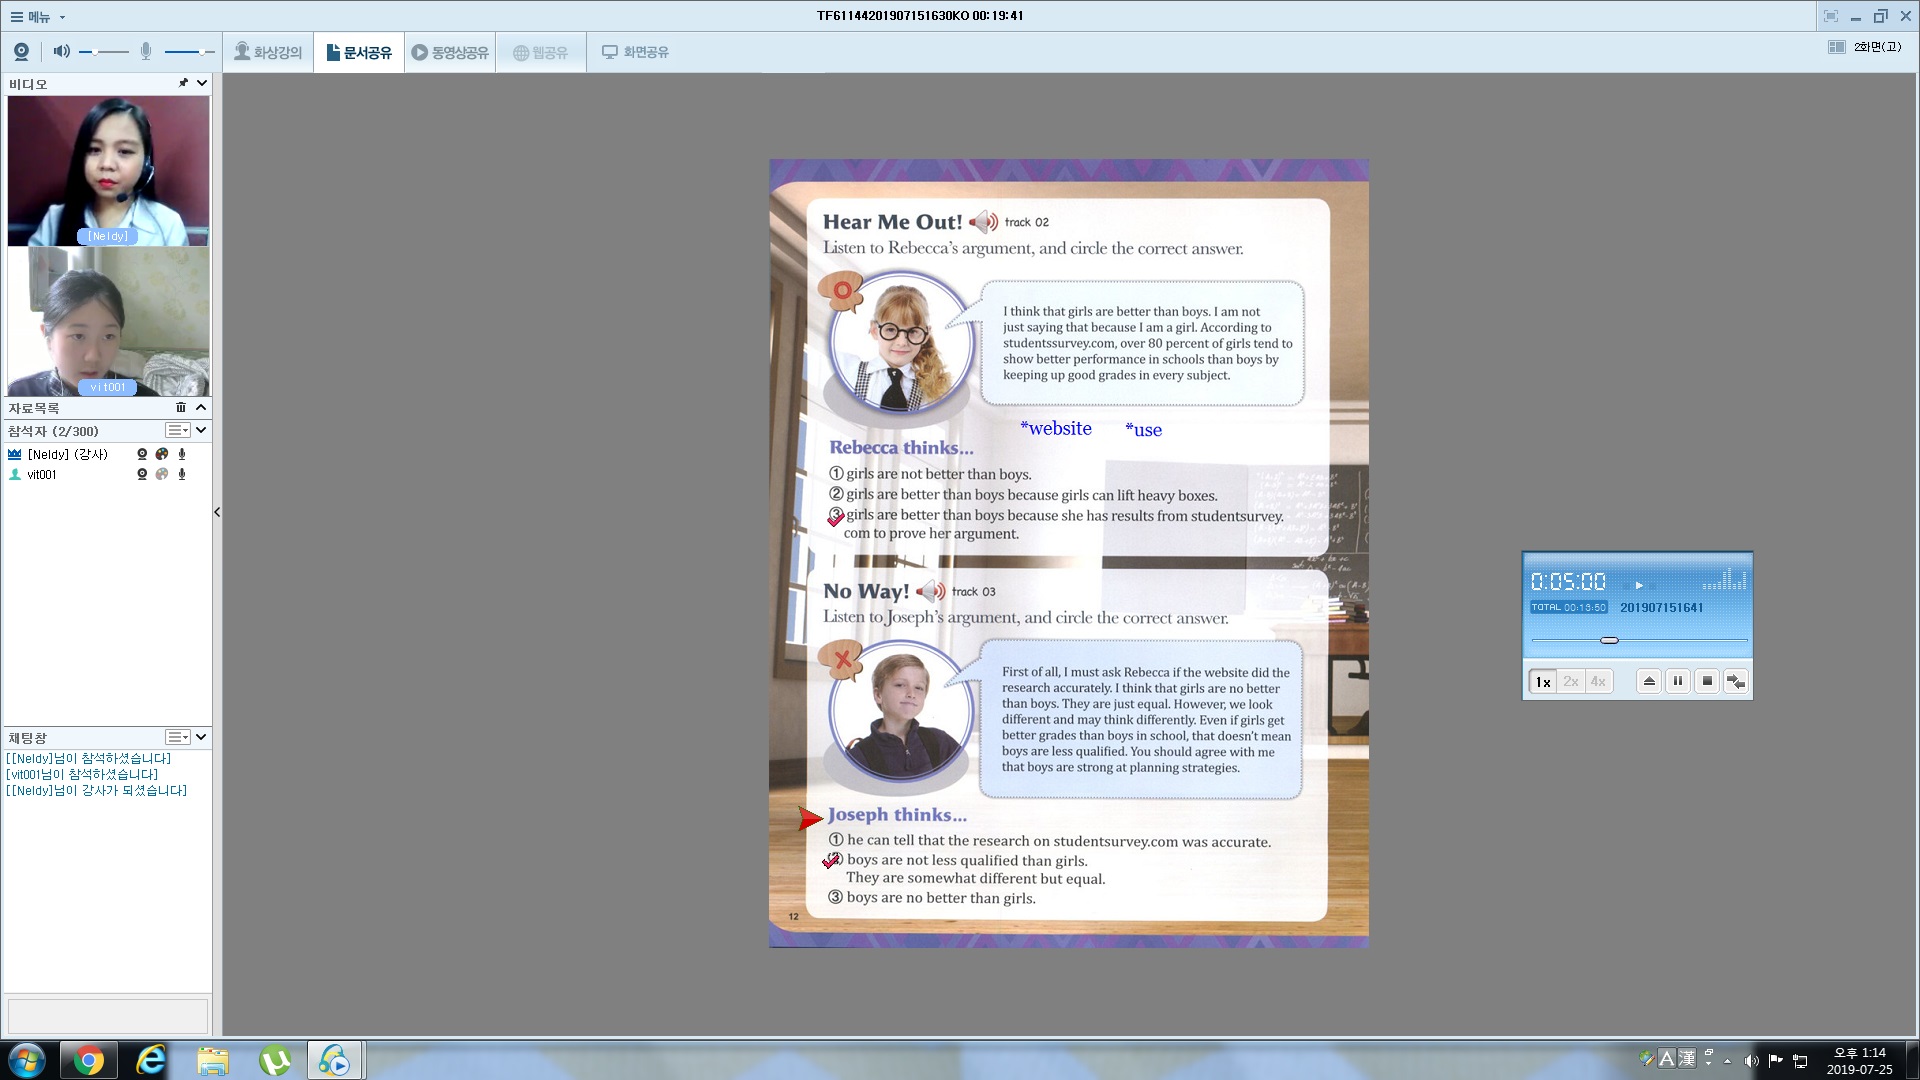
Task: Open the 채팅창 options dropdown
Action: point(178,738)
